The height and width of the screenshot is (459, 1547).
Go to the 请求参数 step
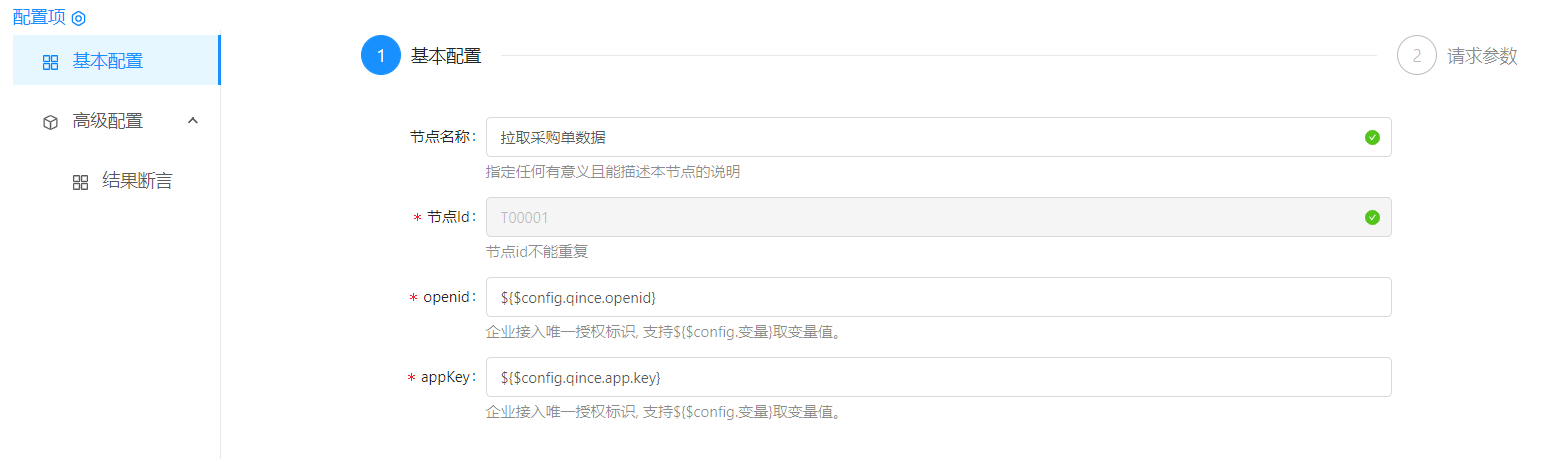click(1481, 56)
